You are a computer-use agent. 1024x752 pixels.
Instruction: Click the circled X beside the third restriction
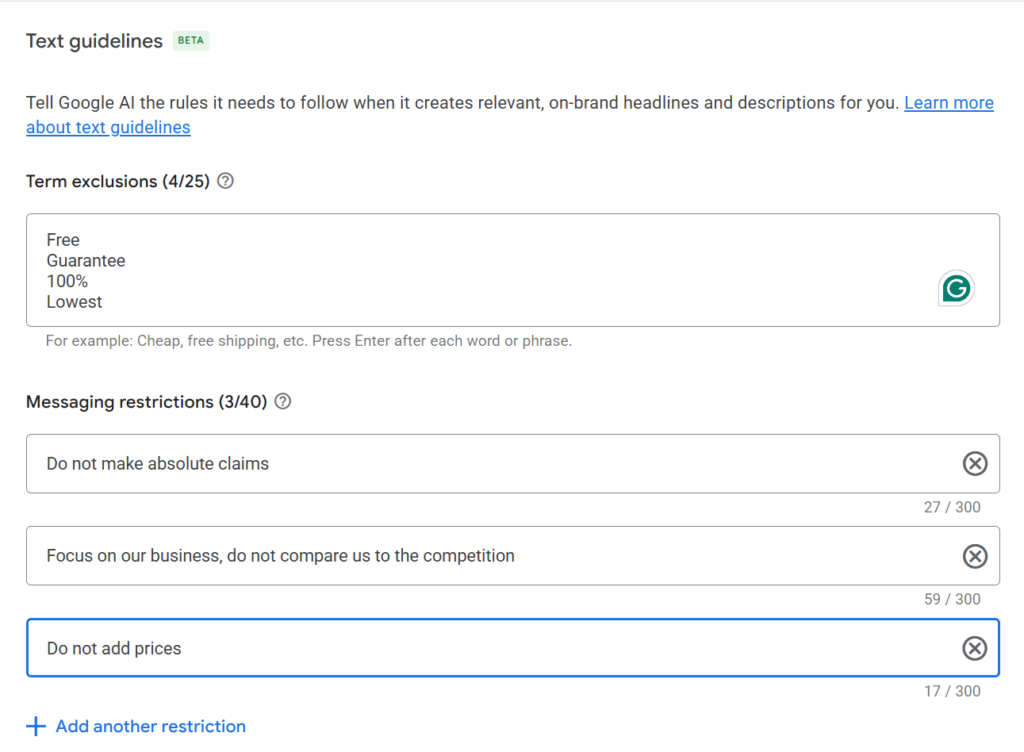(975, 648)
